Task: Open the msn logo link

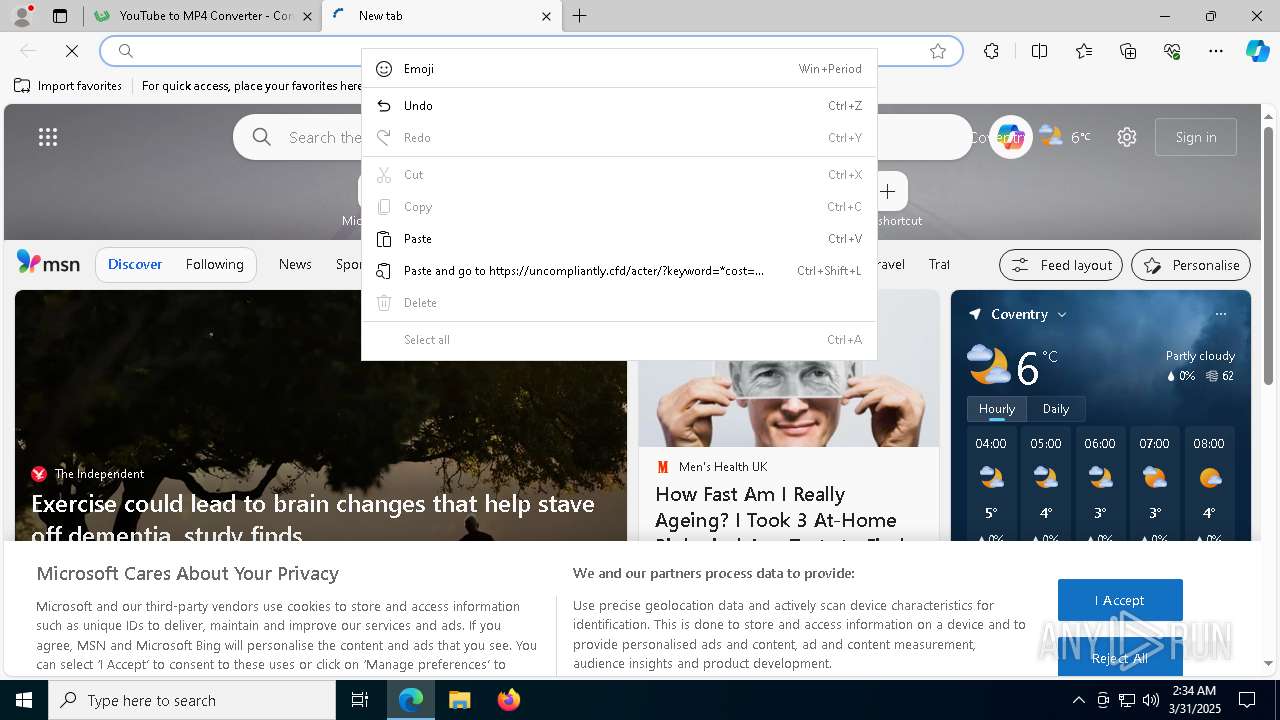Action: click(x=48, y=263)
